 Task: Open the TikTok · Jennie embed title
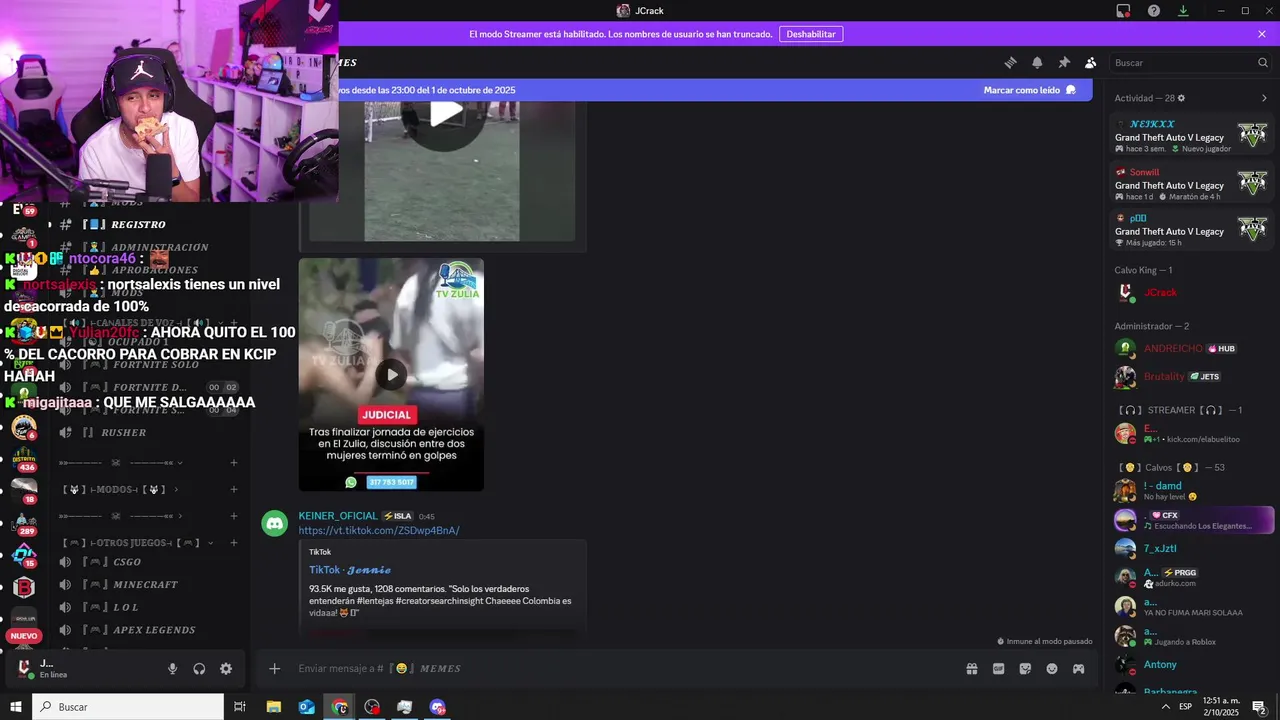349,570
